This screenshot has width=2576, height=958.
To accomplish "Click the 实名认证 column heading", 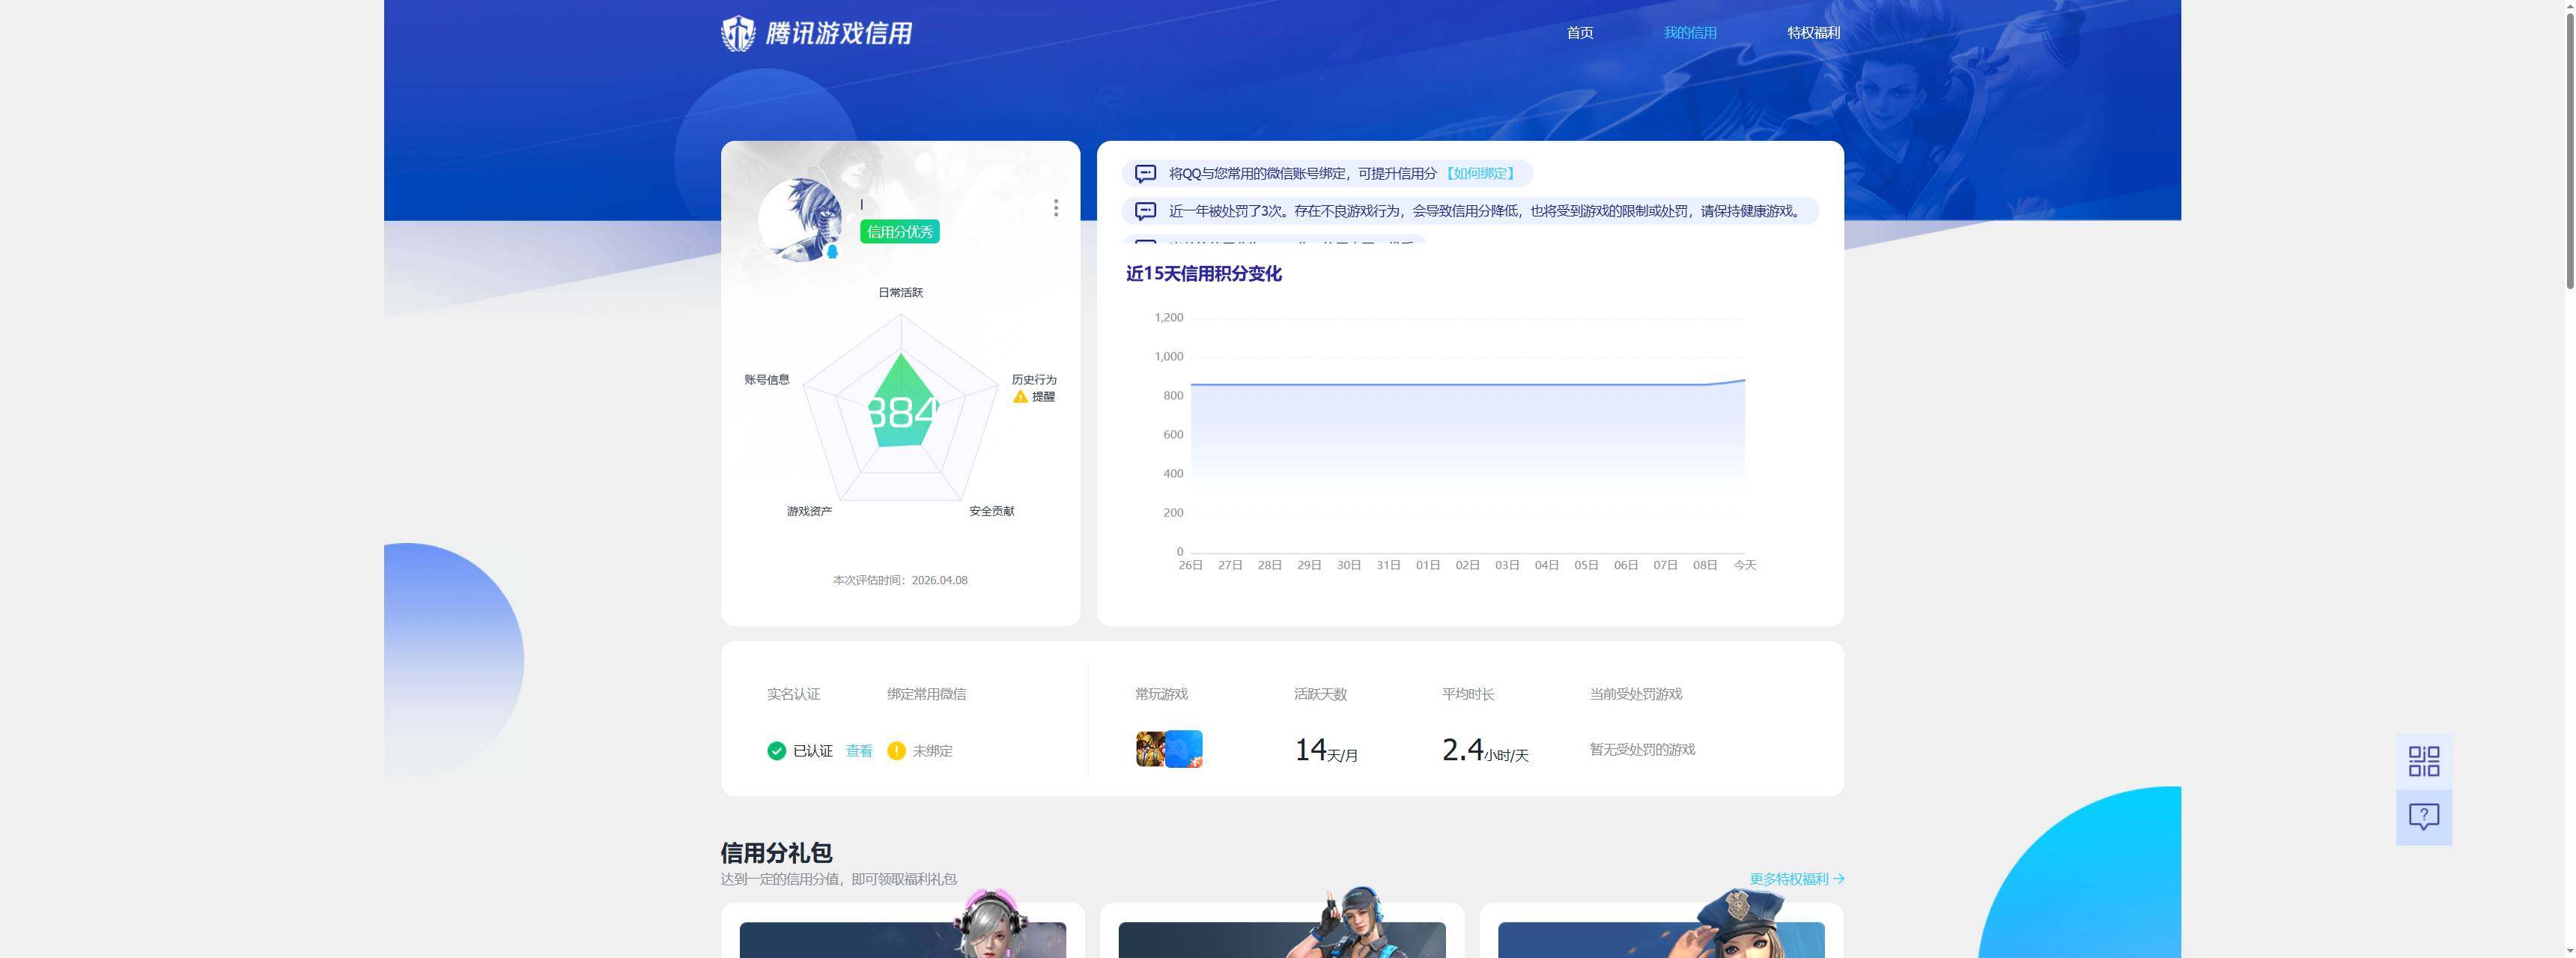I will 793,694.
